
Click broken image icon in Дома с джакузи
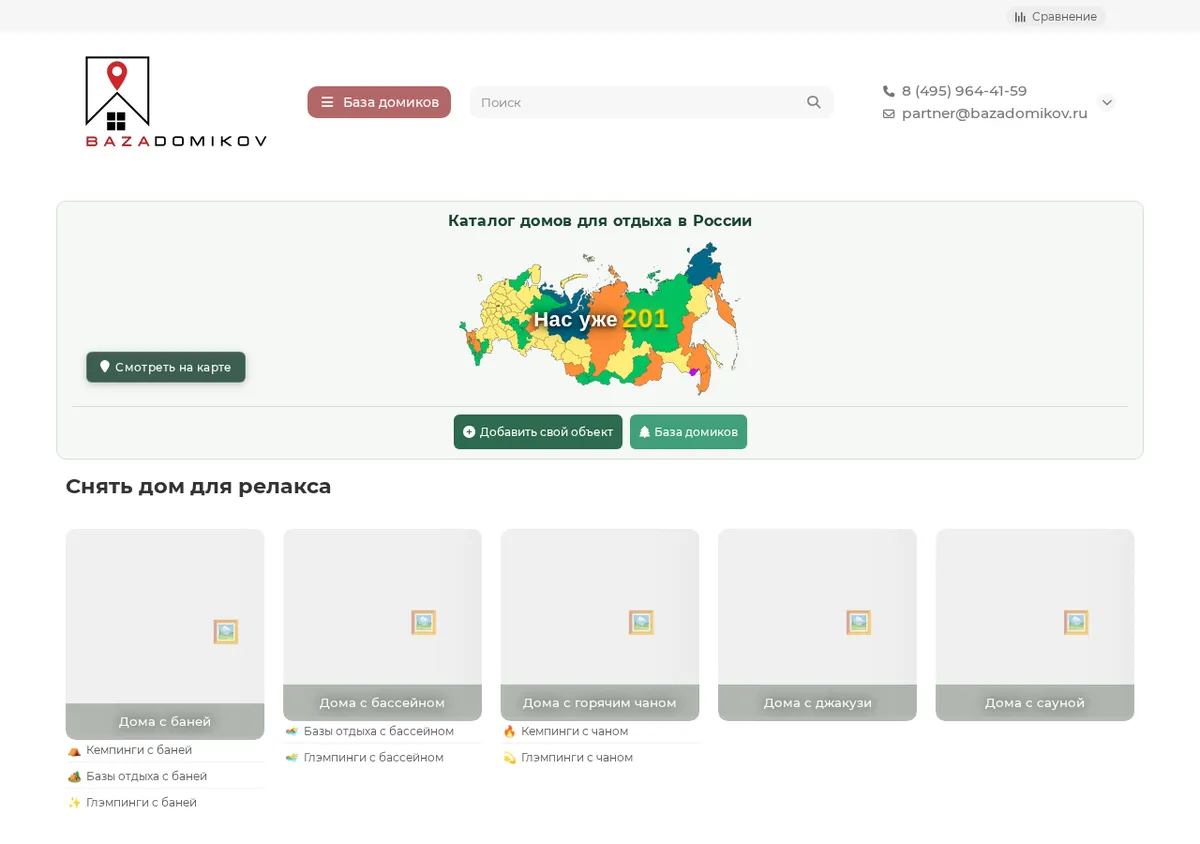(x=858, y=622)
